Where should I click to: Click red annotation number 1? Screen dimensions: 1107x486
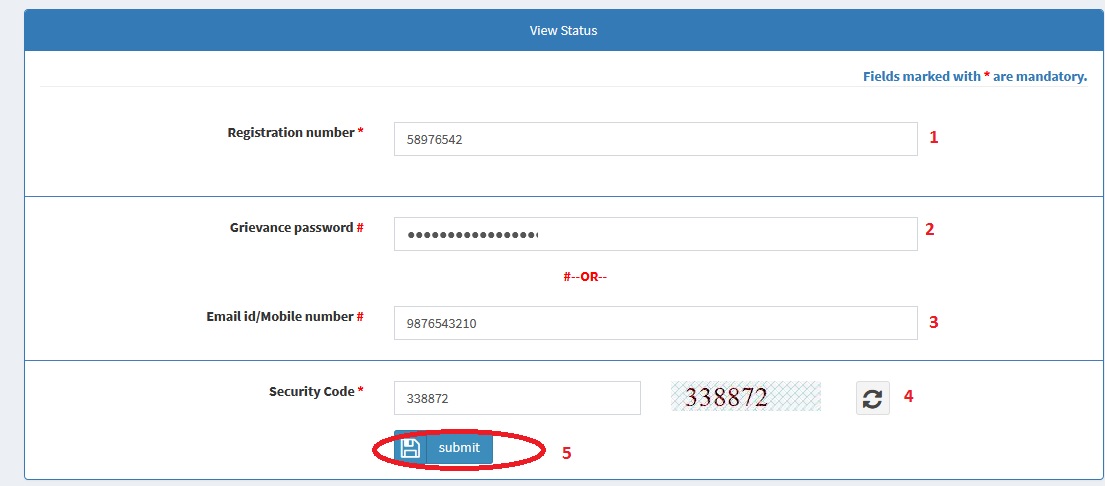[934, 138]
